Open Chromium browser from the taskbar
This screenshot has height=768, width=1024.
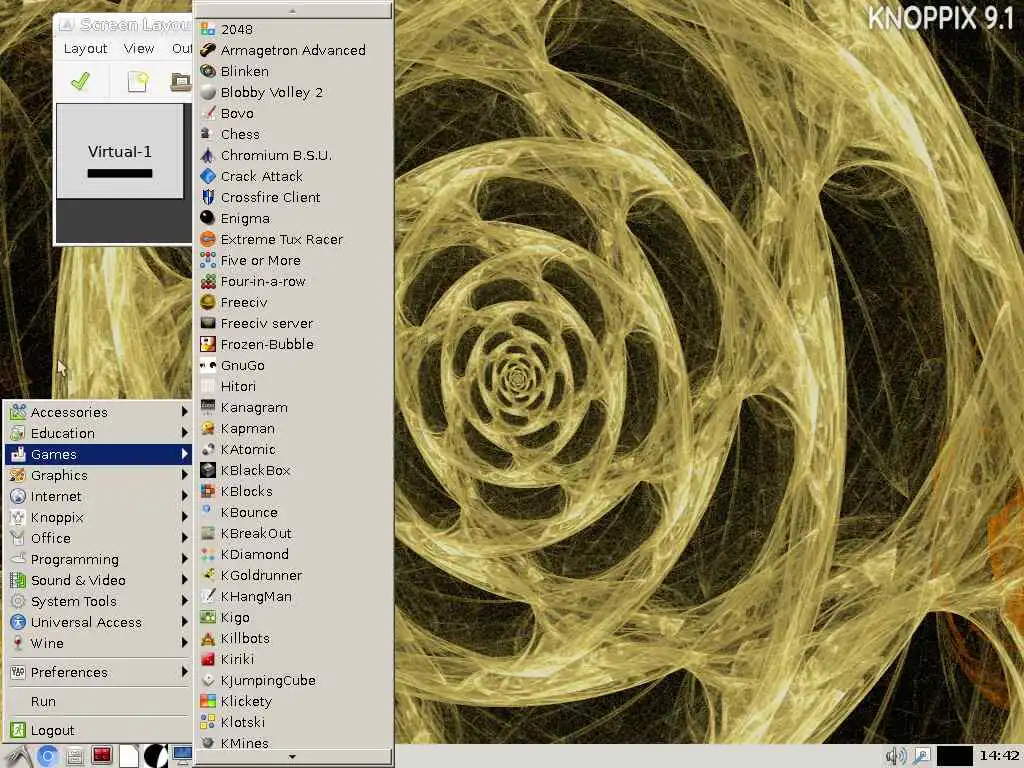pyautogui.click(x=47, y=756)
